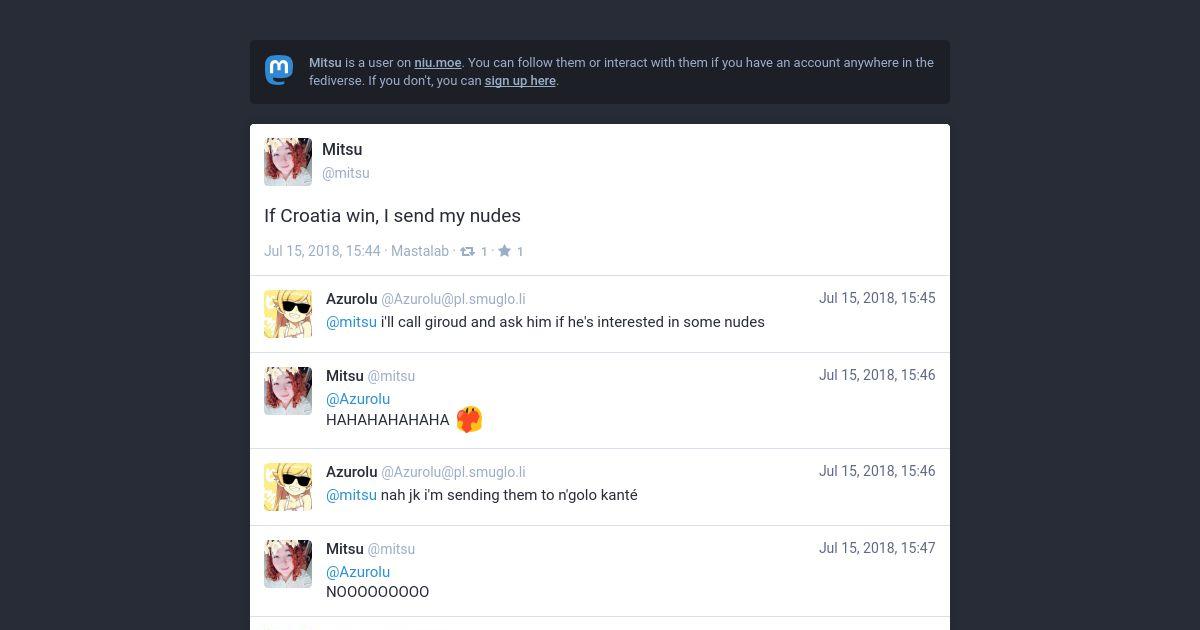This screenshot has height=630, width=1200.
Task: Open the 15:45 timestamp on Azurolu's reply
Action: (x=877, y=298)
